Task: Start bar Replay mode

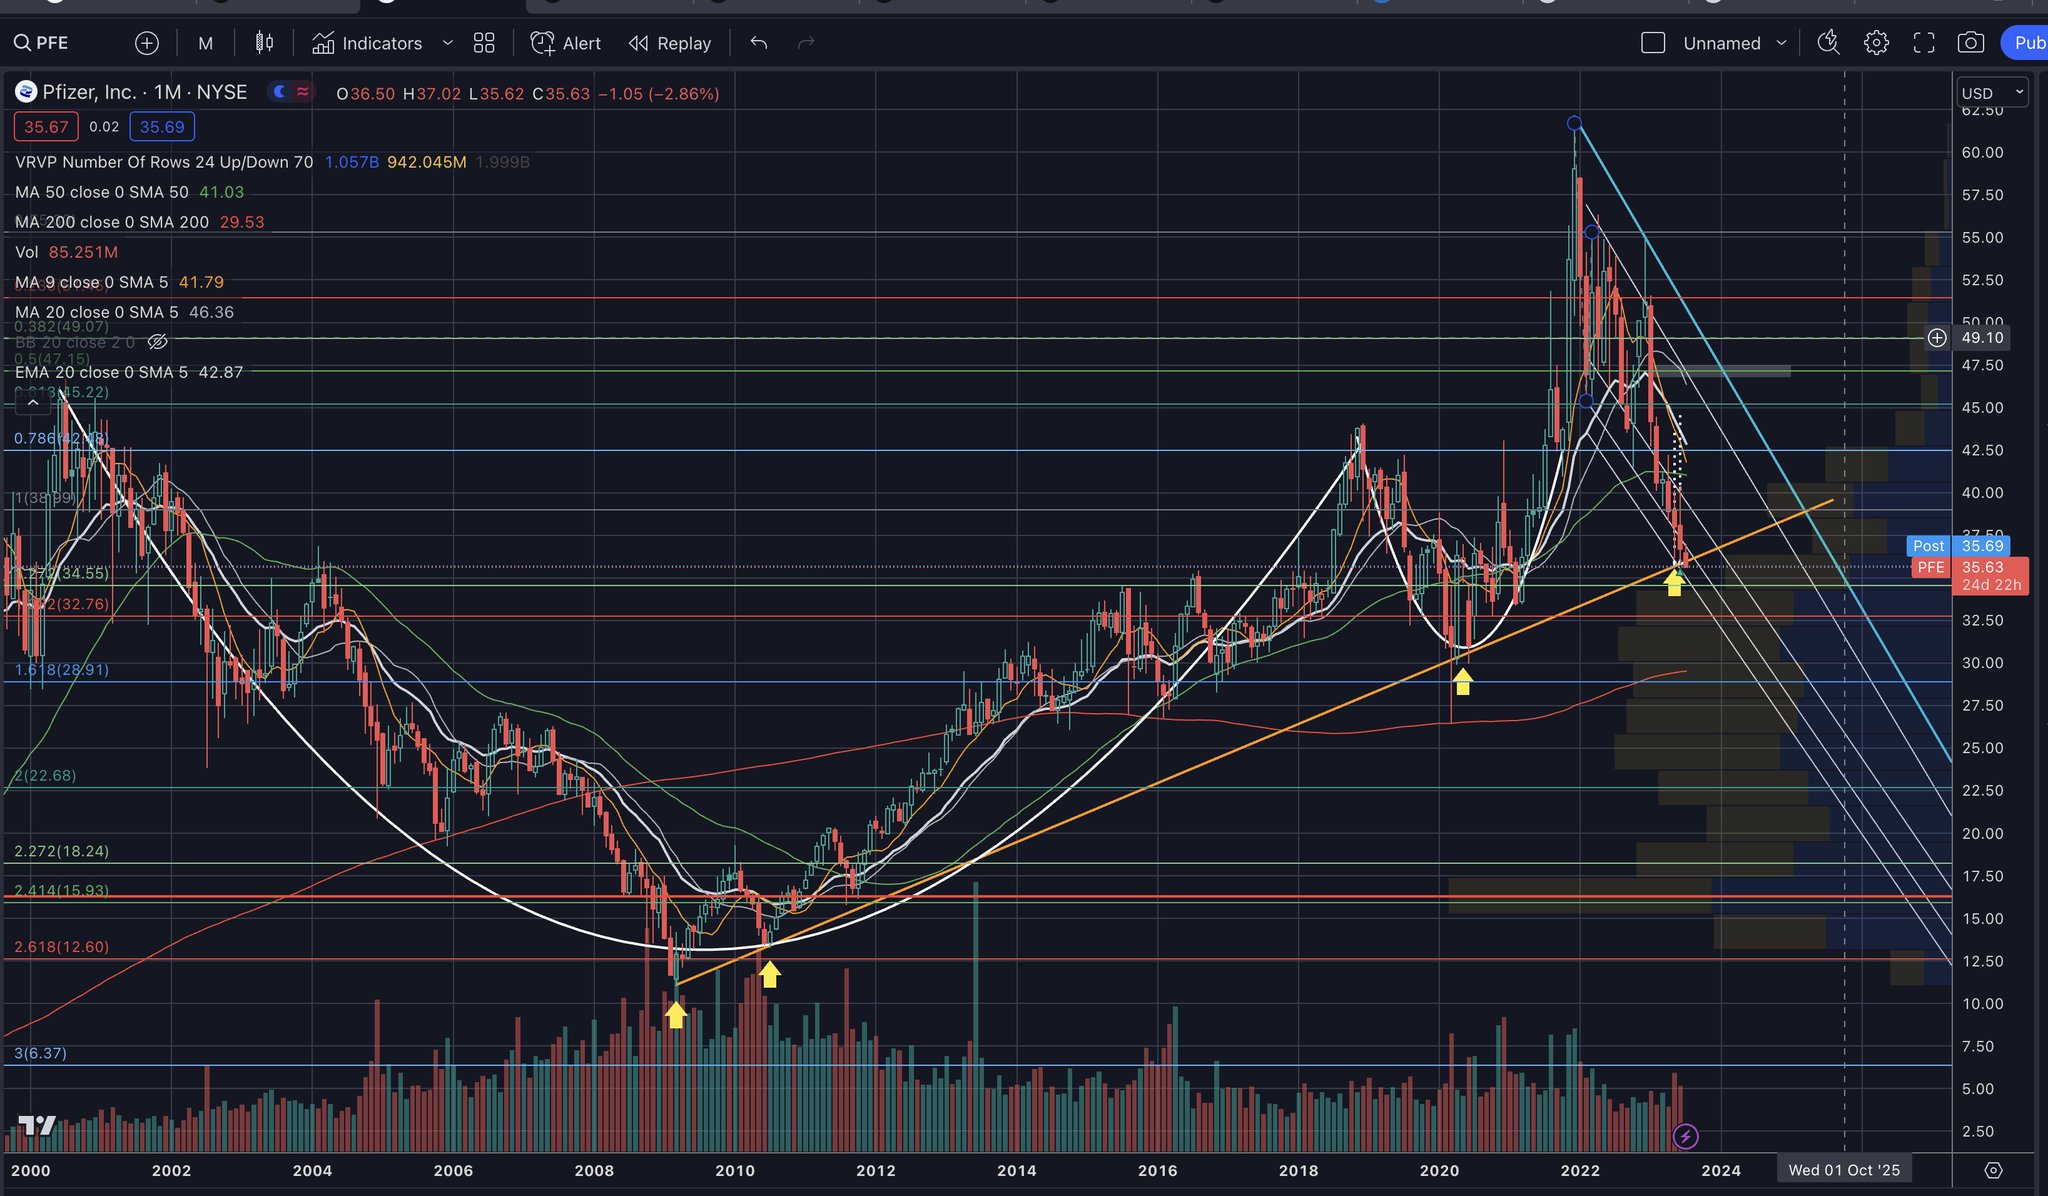Action: pyautogui.click(x=670, y=43)
